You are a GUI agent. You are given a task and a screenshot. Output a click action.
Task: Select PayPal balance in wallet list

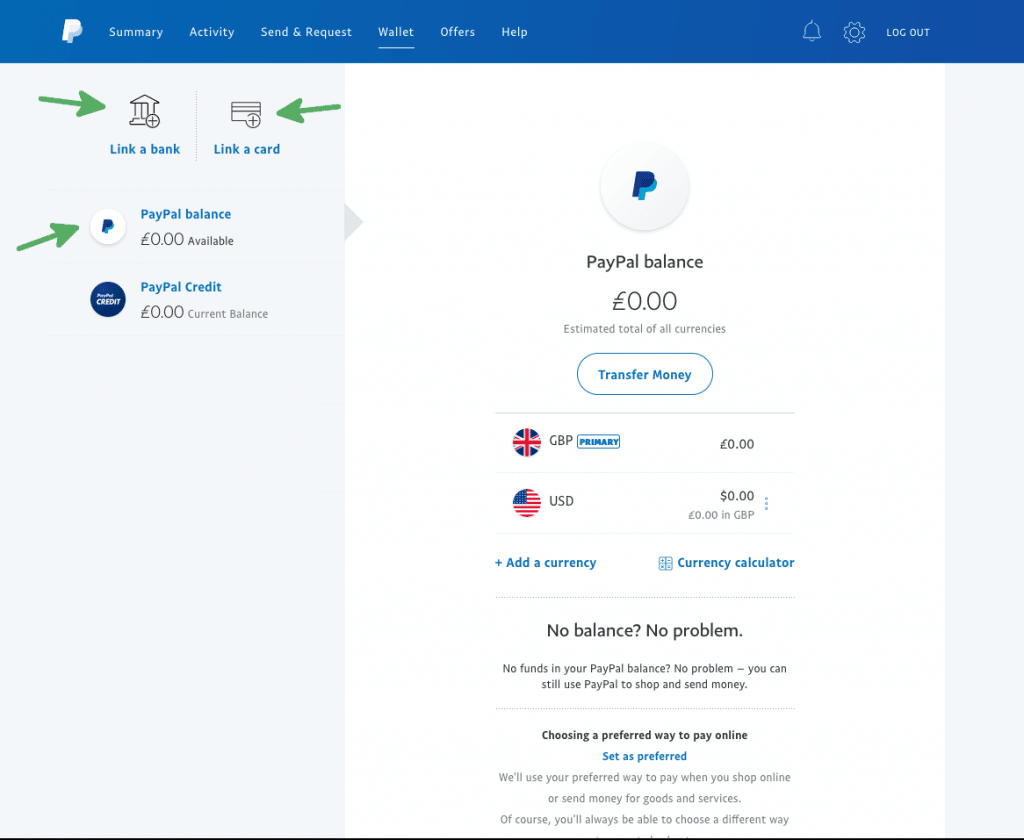point(186,214)
